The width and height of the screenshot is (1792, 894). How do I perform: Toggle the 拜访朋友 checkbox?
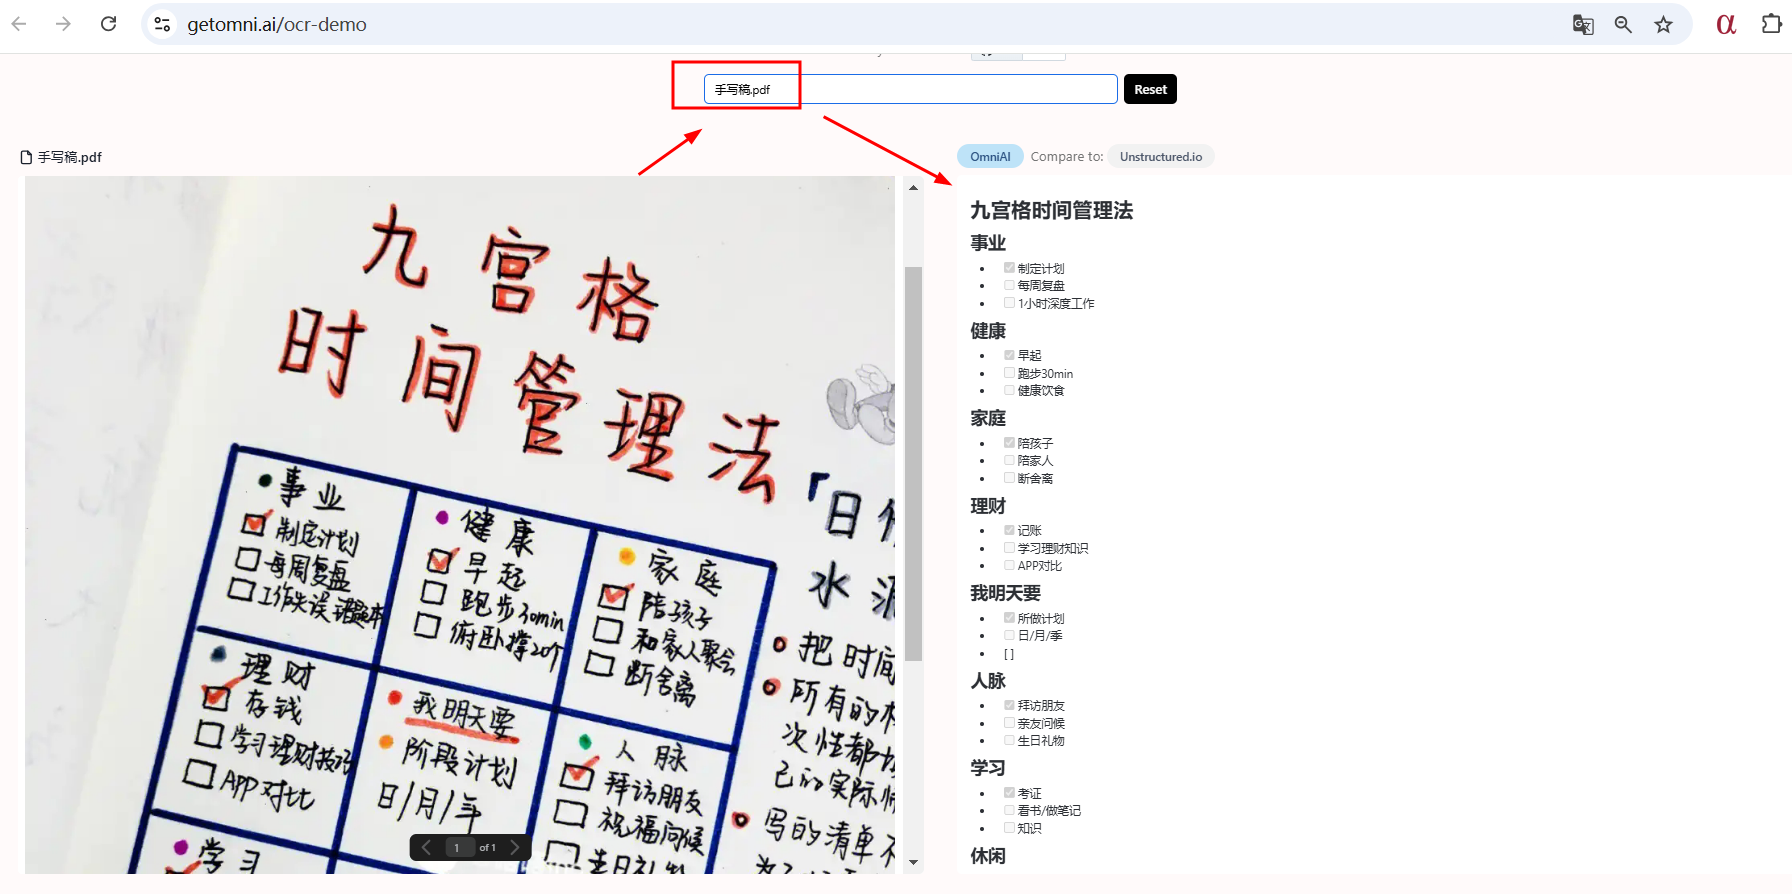pyautogui.click(x=1009, y=705)
